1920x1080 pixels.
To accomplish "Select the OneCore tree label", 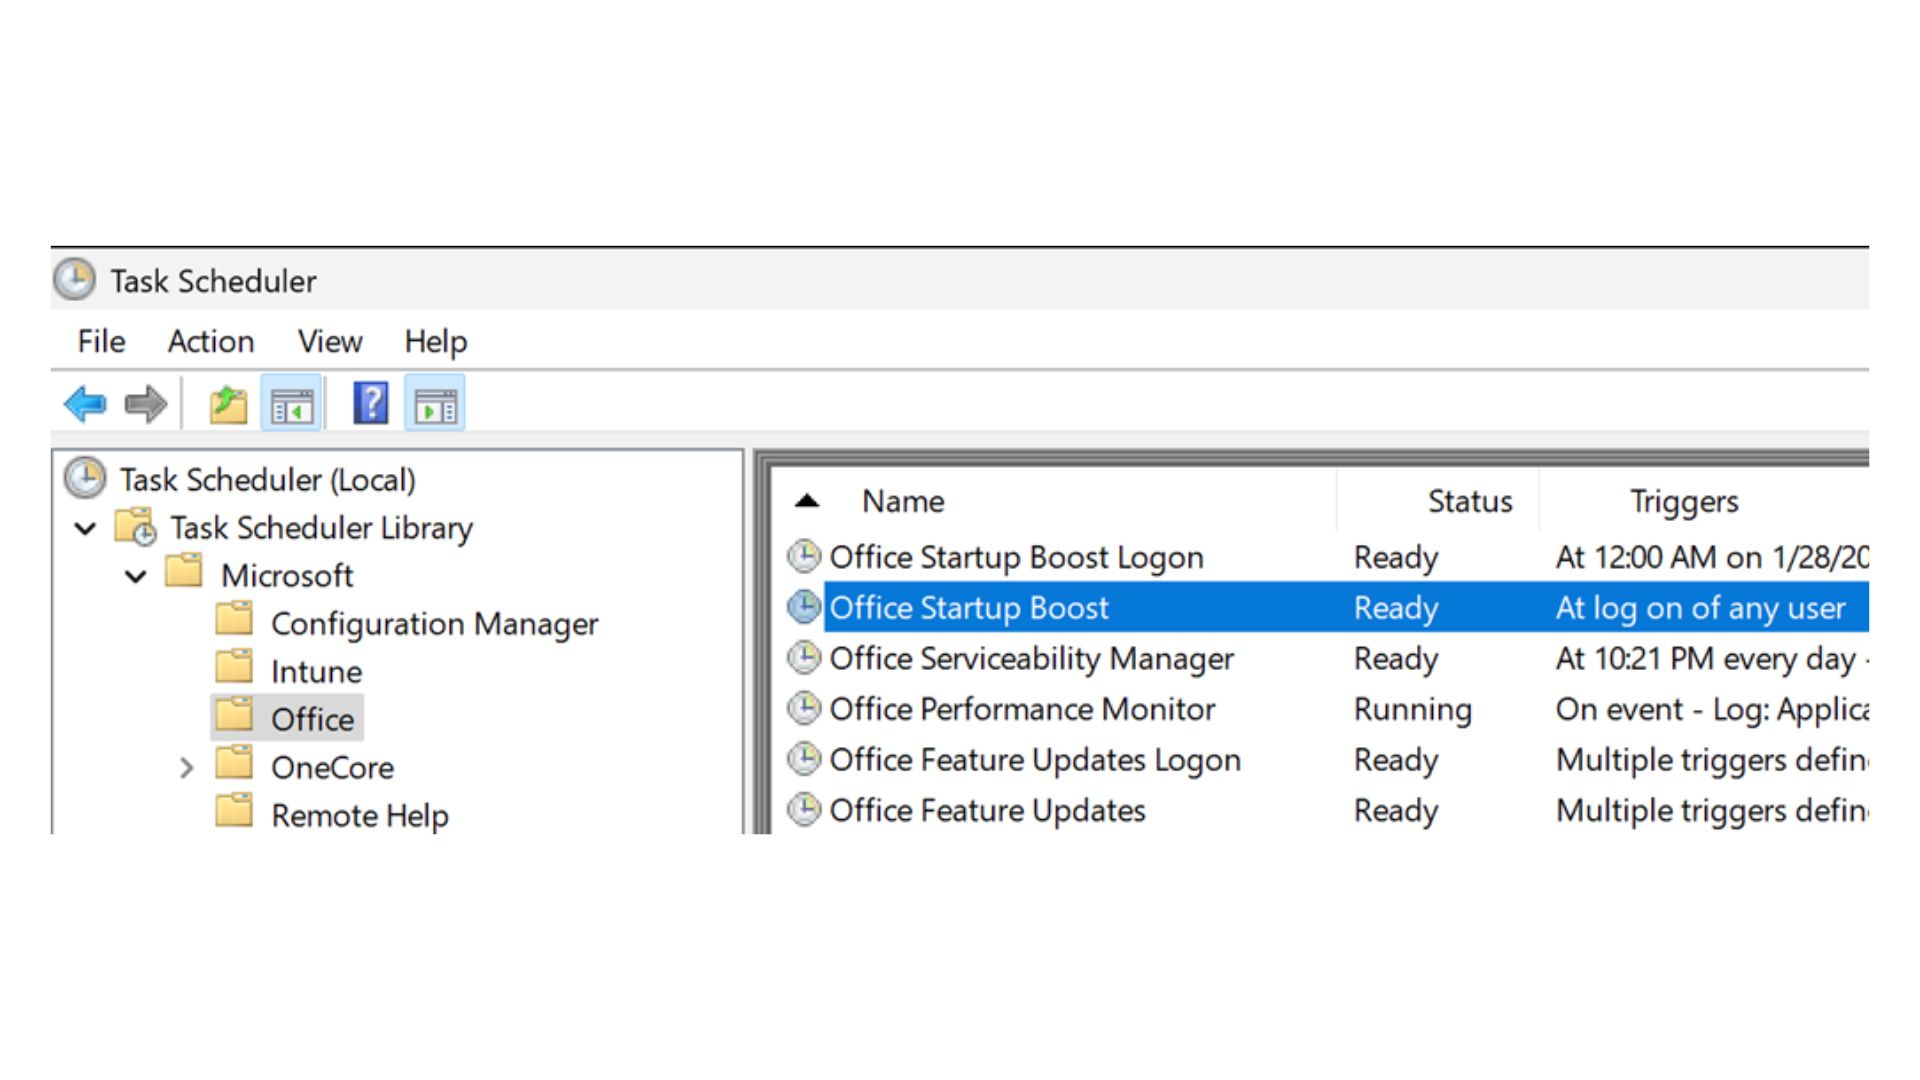I will coord(332,767).
